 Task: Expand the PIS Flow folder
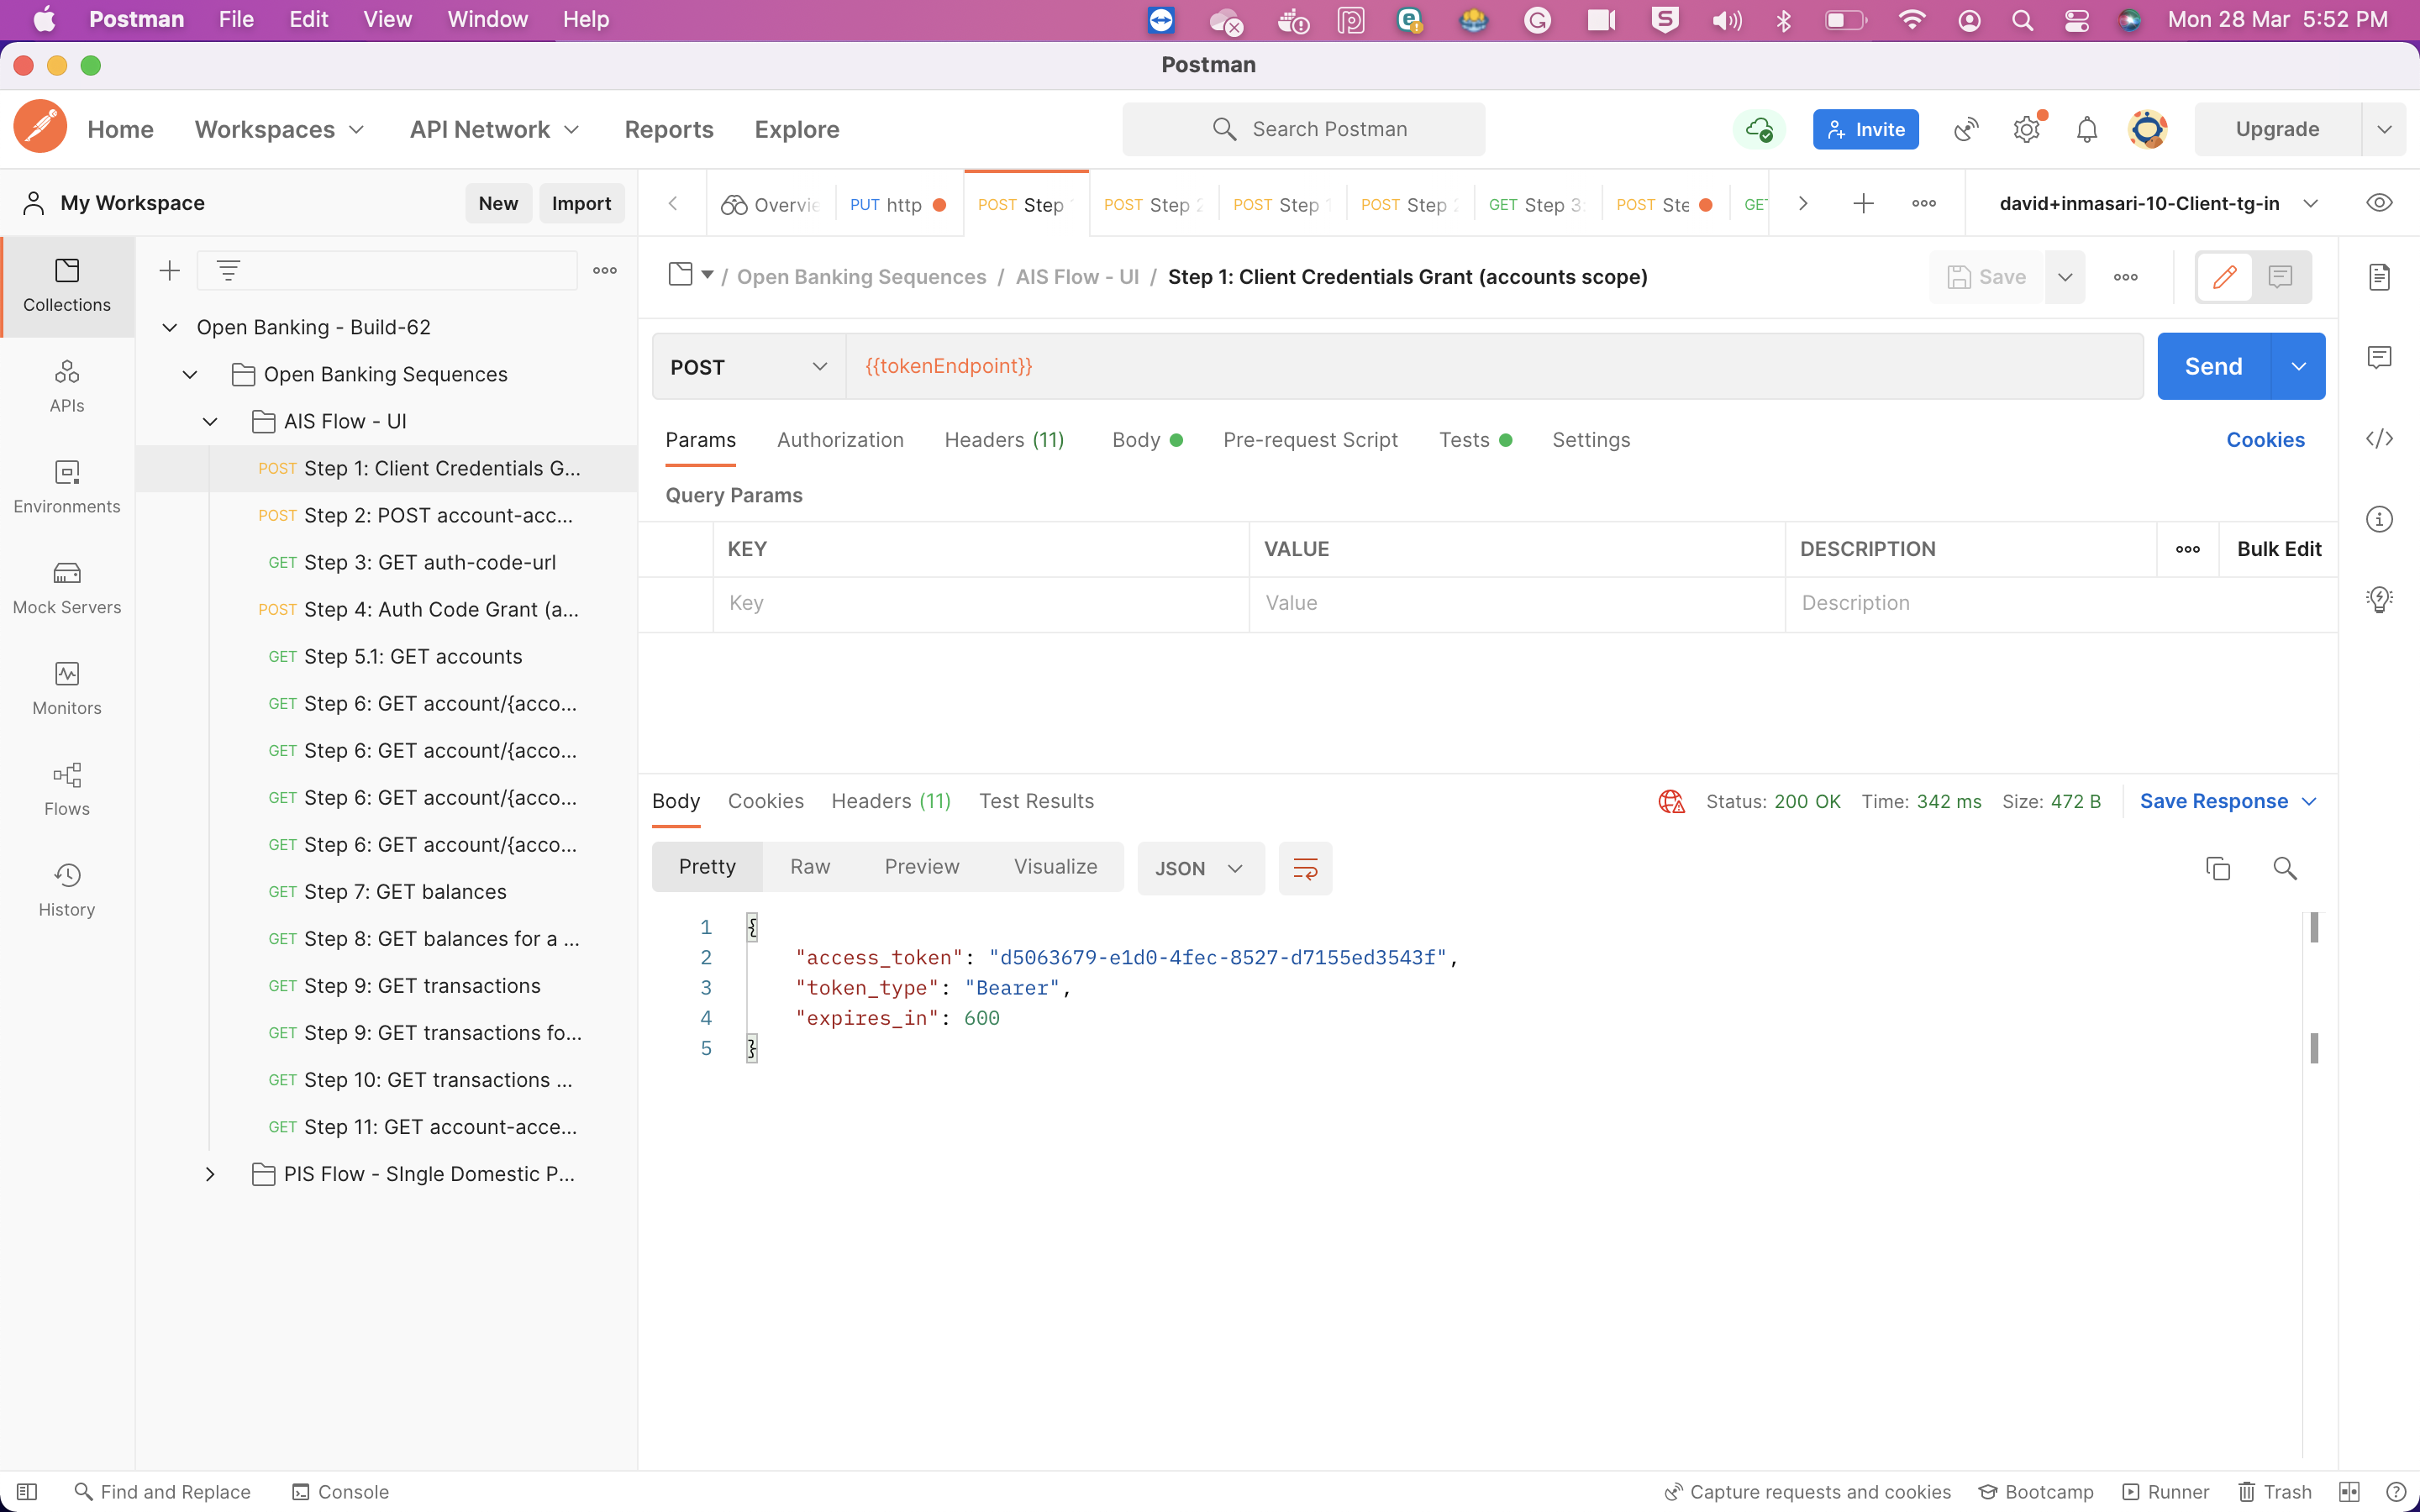click(x=210, y=1174)
